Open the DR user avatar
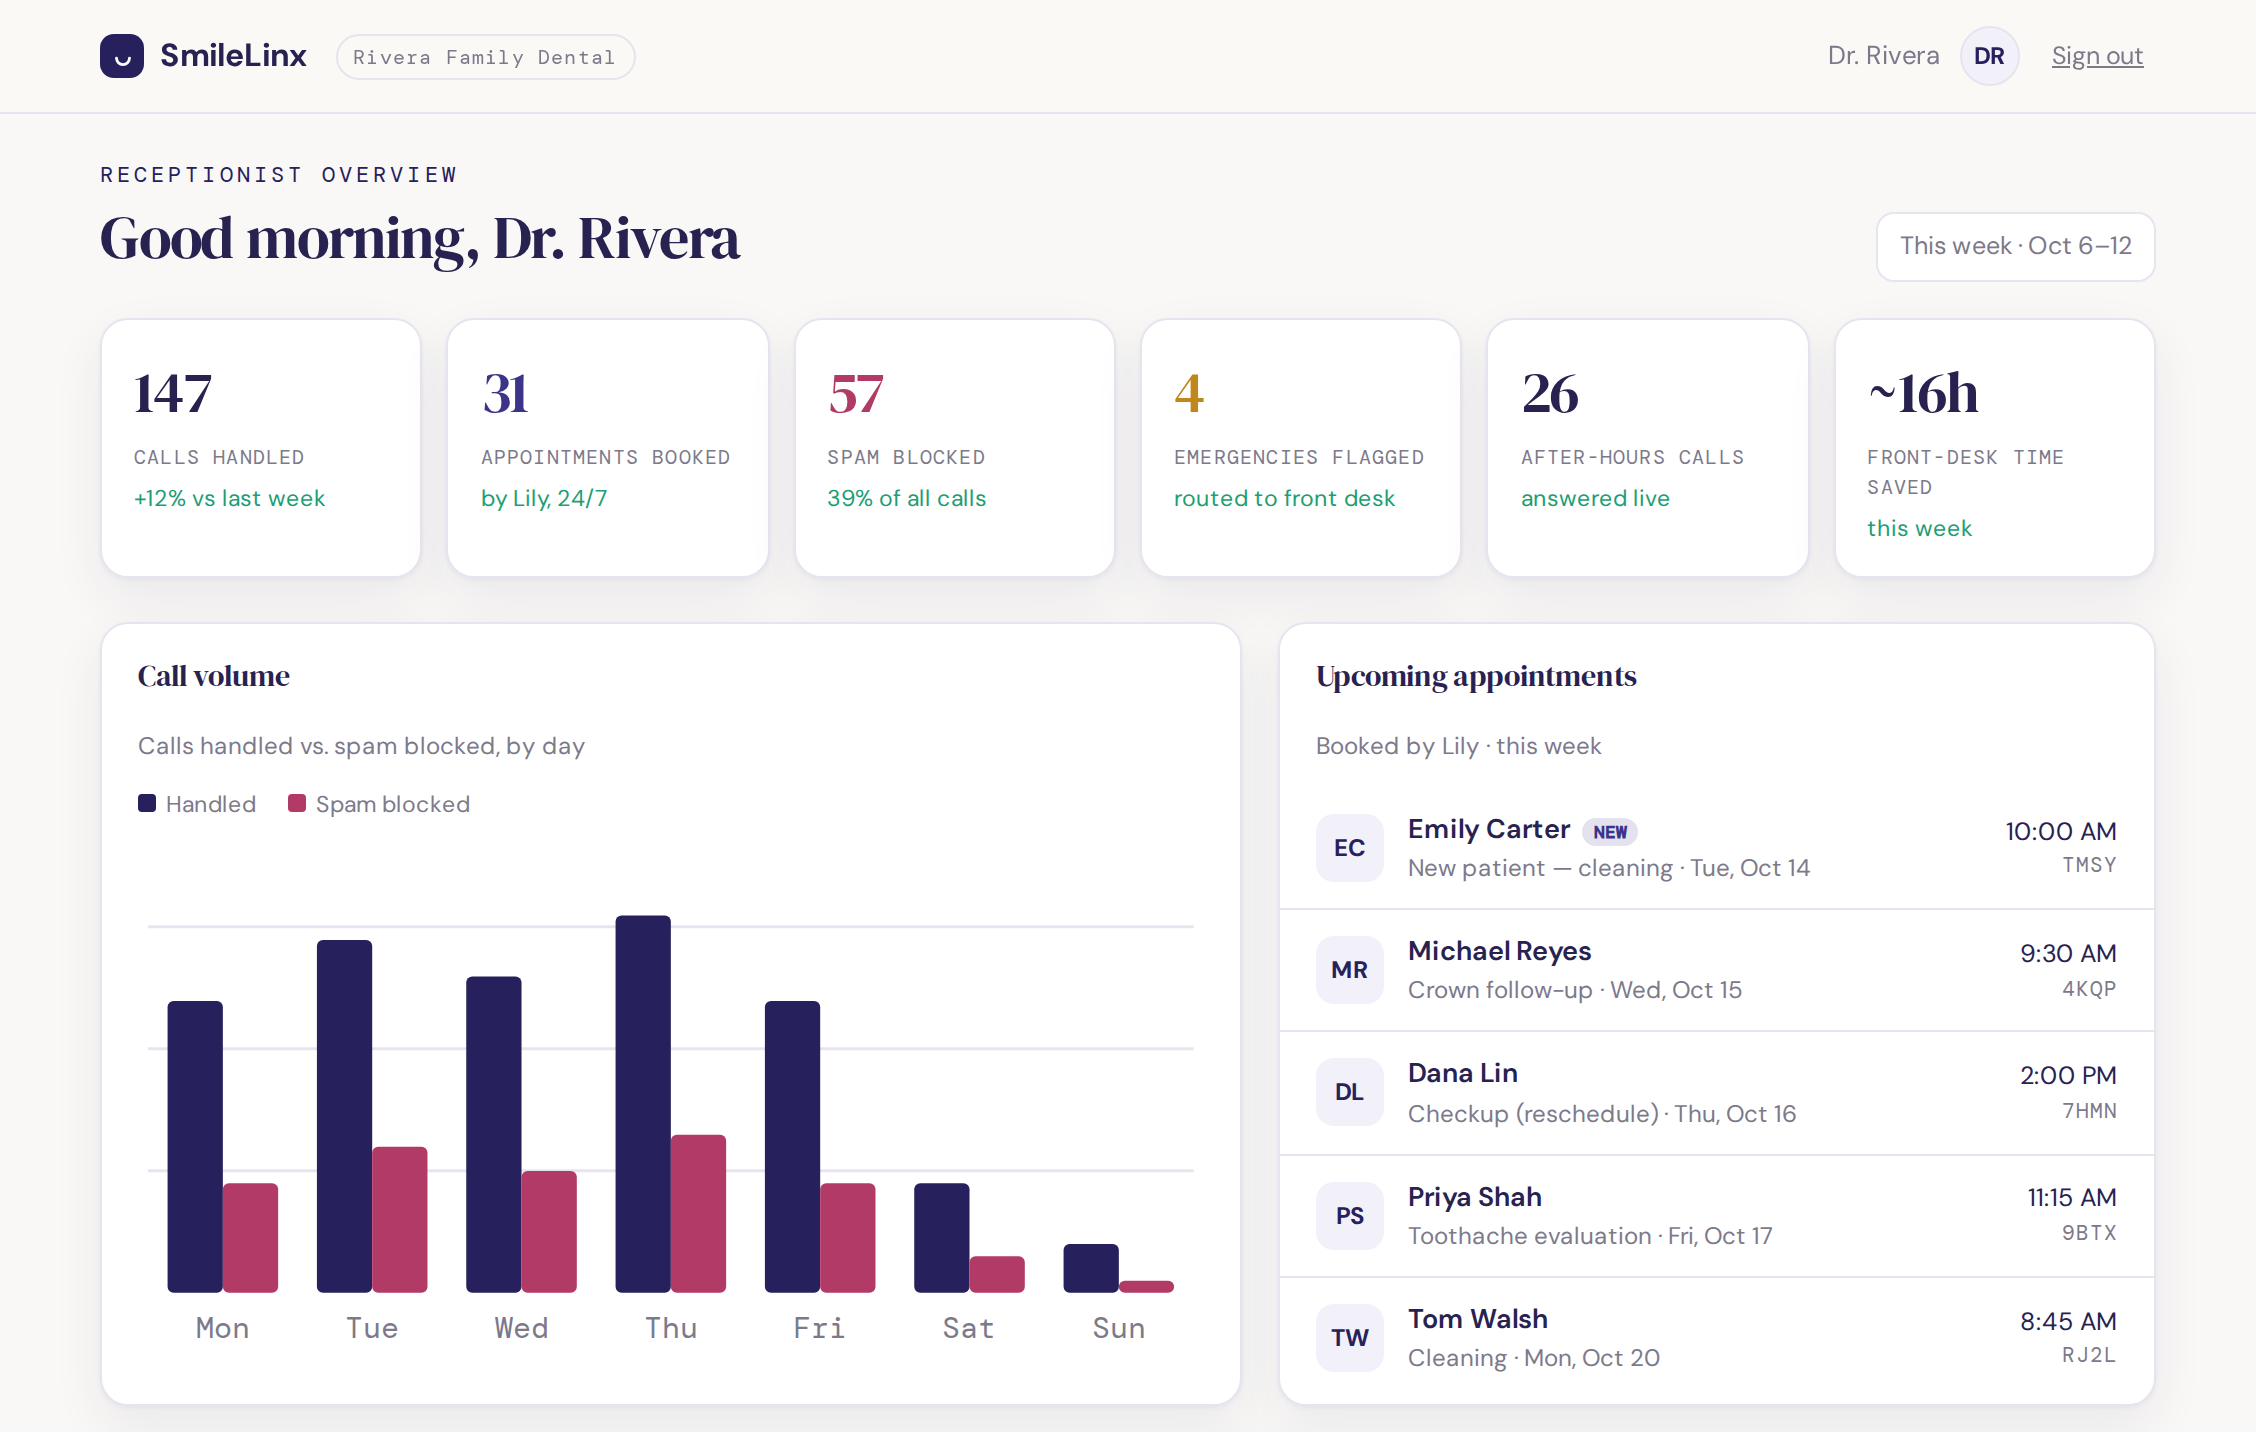This screenshot has width=2256, height=1432. coord(1989,56)
